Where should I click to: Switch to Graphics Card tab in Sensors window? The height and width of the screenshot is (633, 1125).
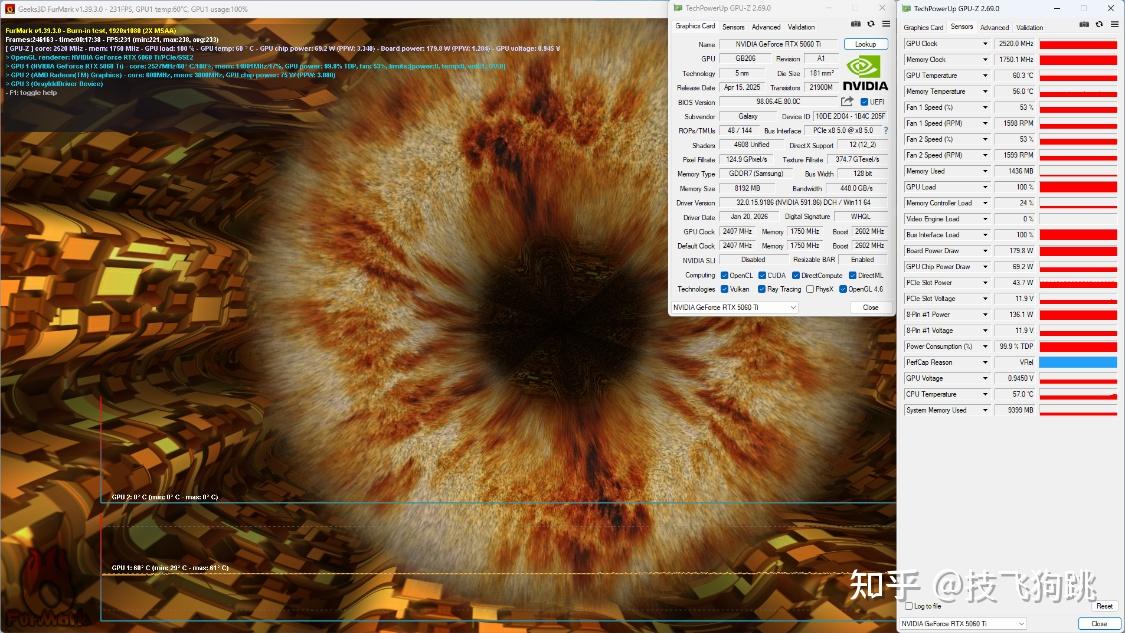pos(923,27)
